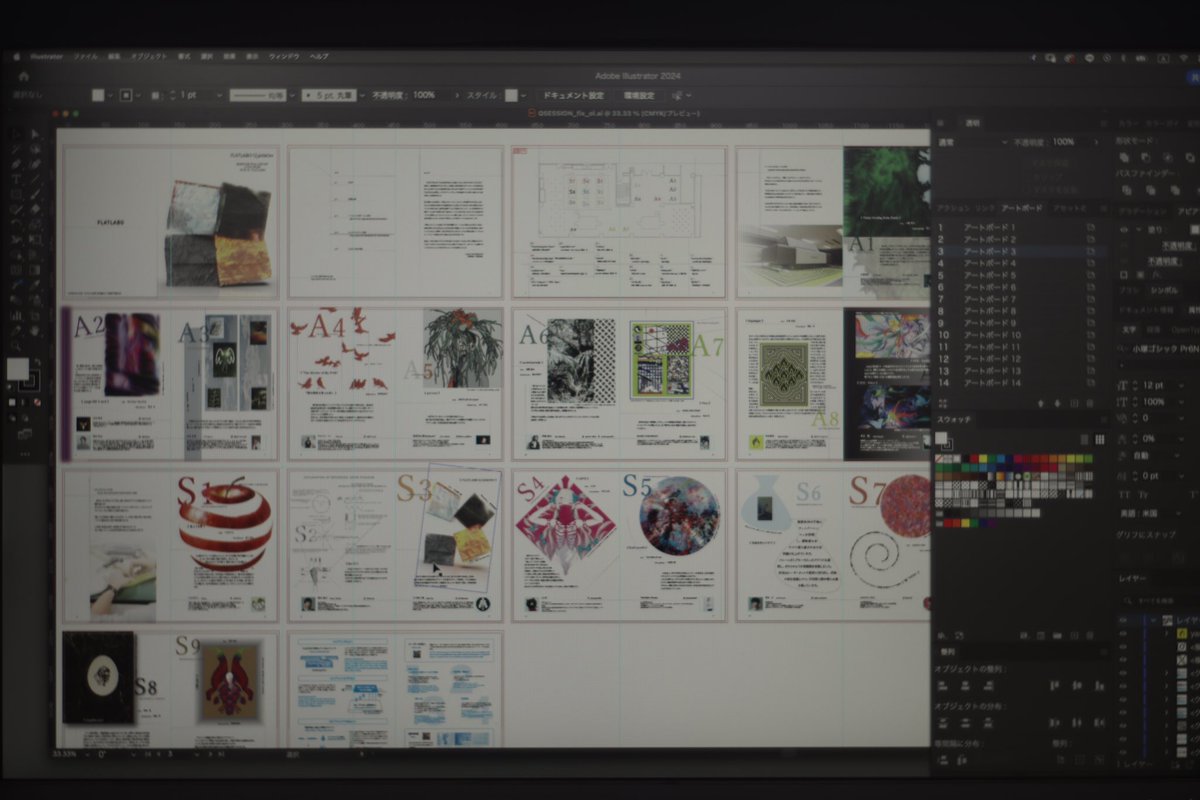The width and height of the screenshot is (1200, 800).
Task: Click the fill color box in the toolbar
Action: (17, 369)
